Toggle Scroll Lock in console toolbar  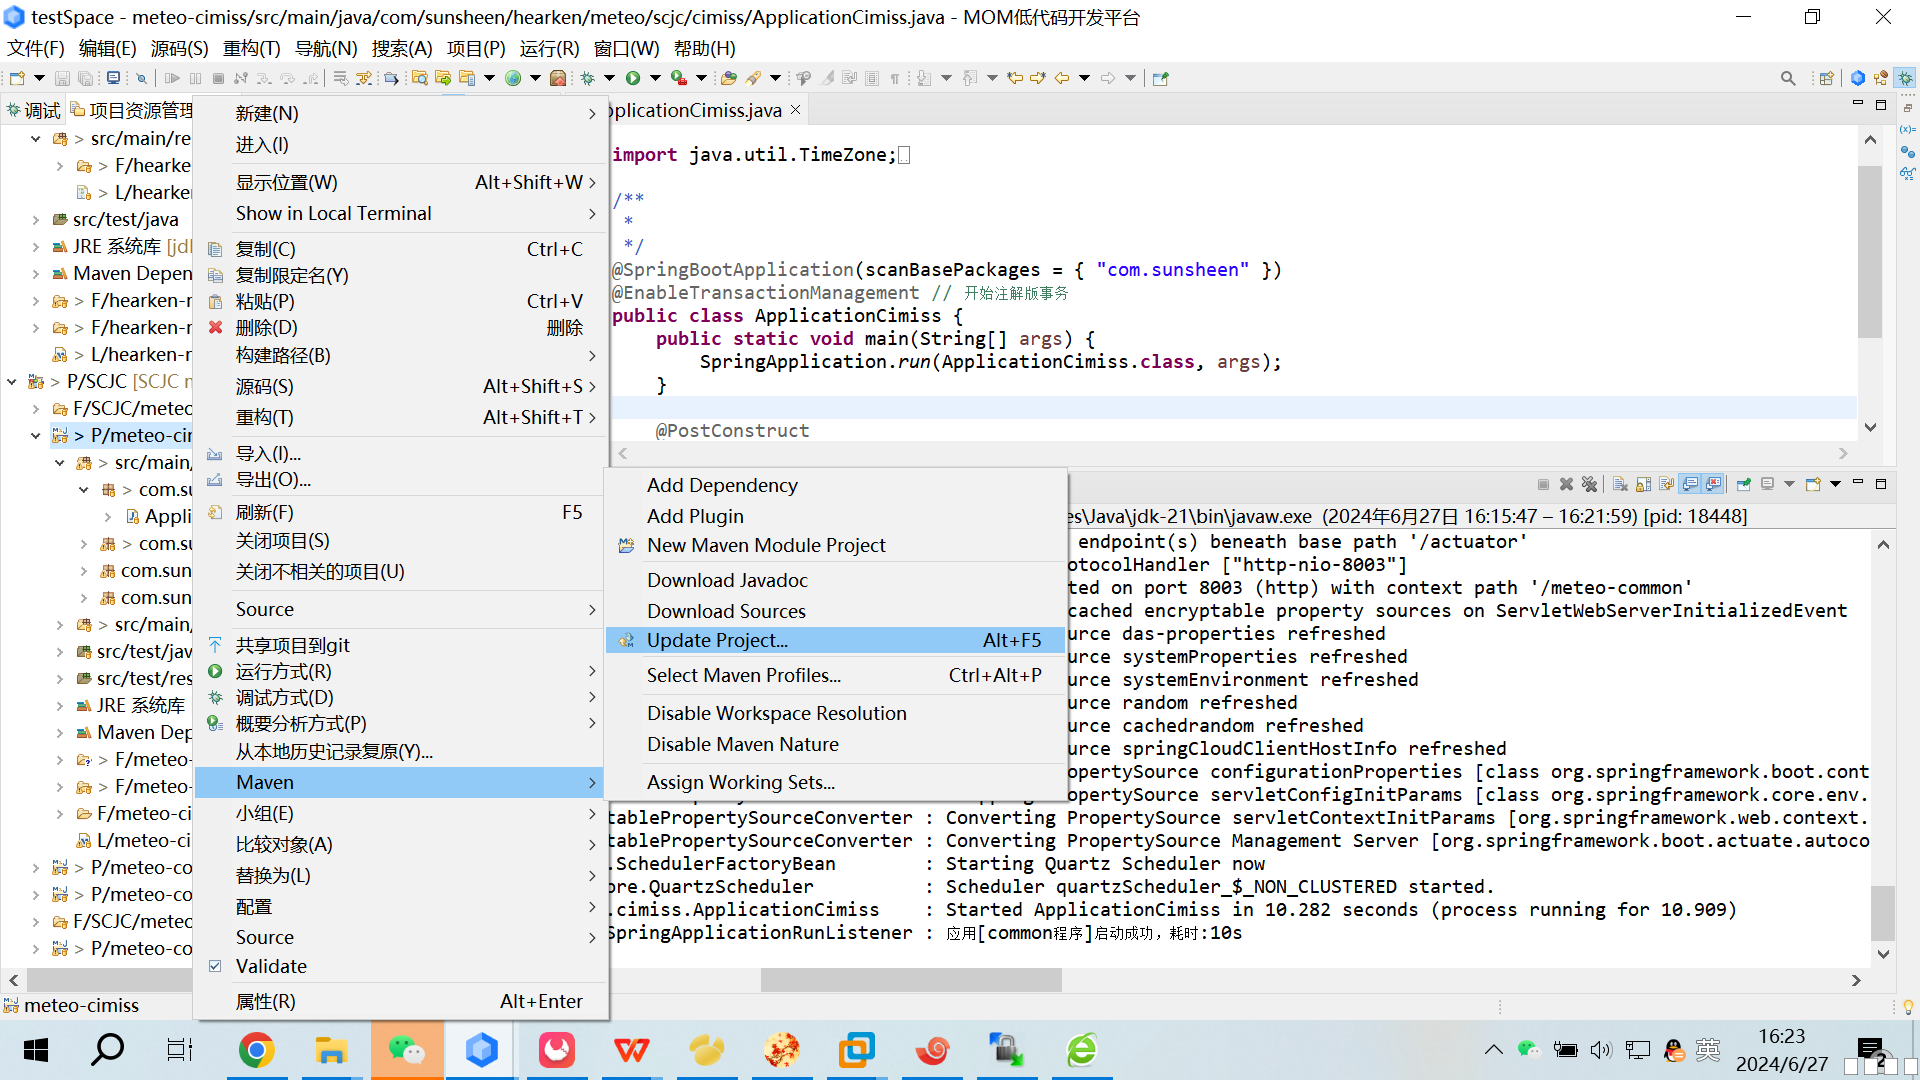click(1643, 484)
